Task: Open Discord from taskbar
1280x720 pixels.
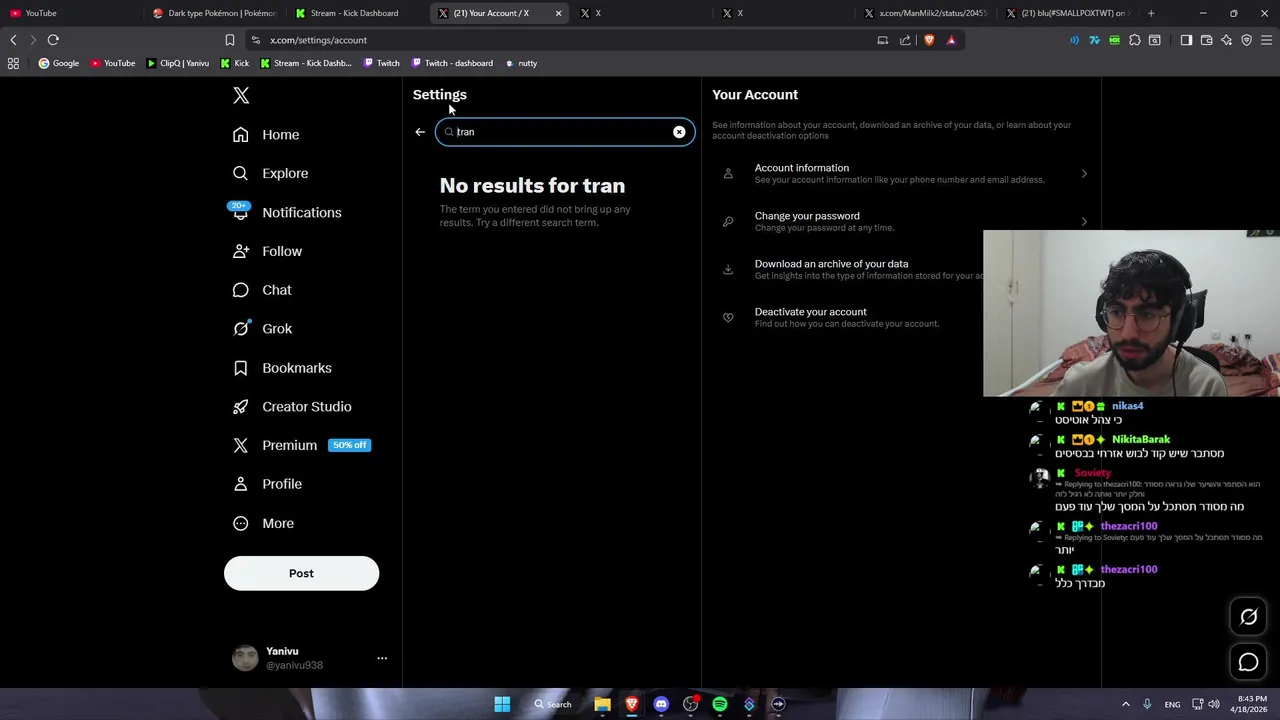Action: tap(661, 704)
